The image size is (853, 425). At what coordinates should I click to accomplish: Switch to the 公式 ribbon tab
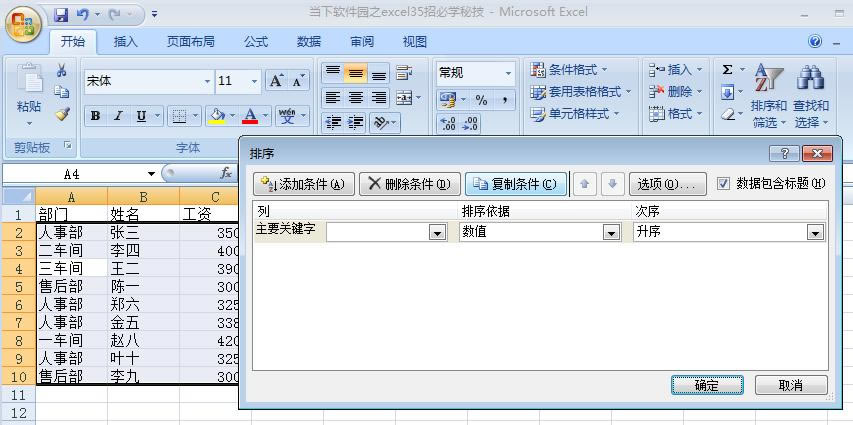coord(256,42)
